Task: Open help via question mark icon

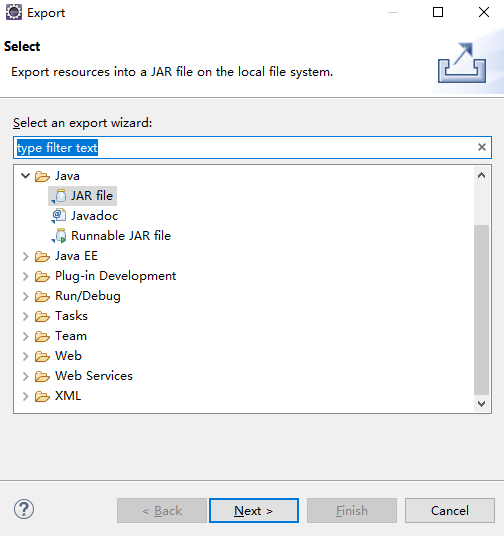Action: [x=24, y=509]
